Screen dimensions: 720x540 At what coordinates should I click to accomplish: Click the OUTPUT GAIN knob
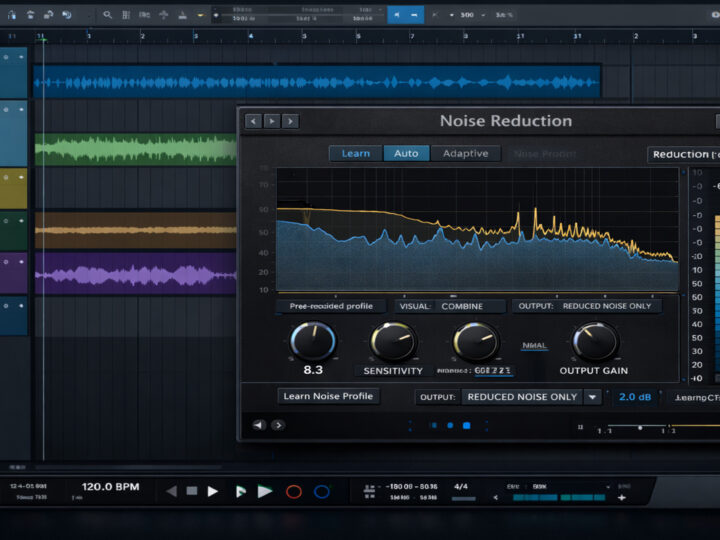click(x=595, y=342)
